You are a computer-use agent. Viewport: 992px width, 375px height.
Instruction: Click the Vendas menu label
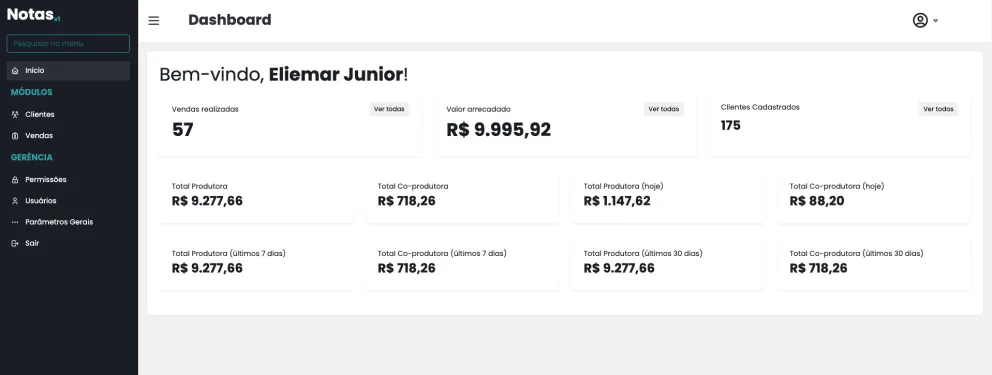(39, 136)
